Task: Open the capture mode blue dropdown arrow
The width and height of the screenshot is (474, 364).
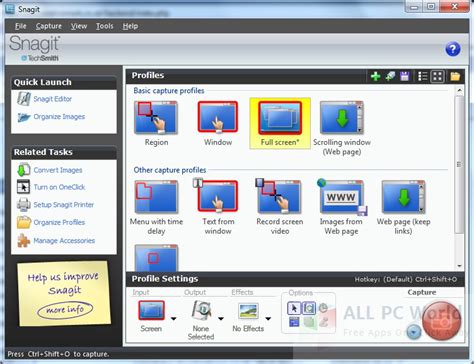Action: pos(414,332)
